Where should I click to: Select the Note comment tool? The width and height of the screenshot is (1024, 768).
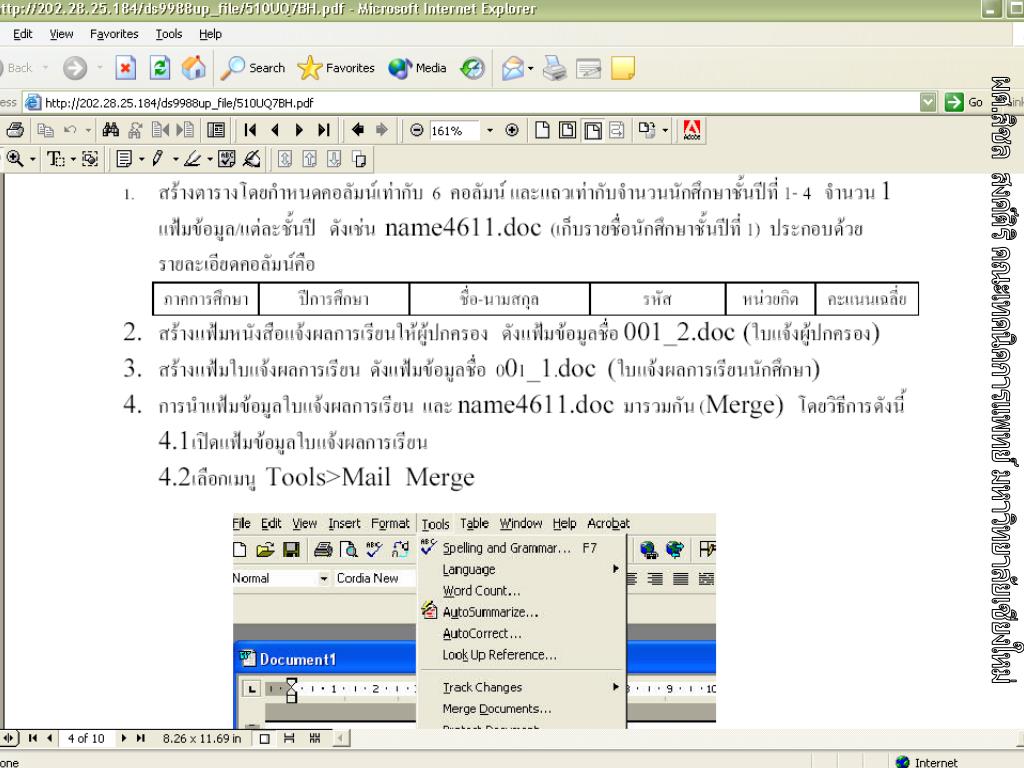pyautogui.click(x=124, y=159)
